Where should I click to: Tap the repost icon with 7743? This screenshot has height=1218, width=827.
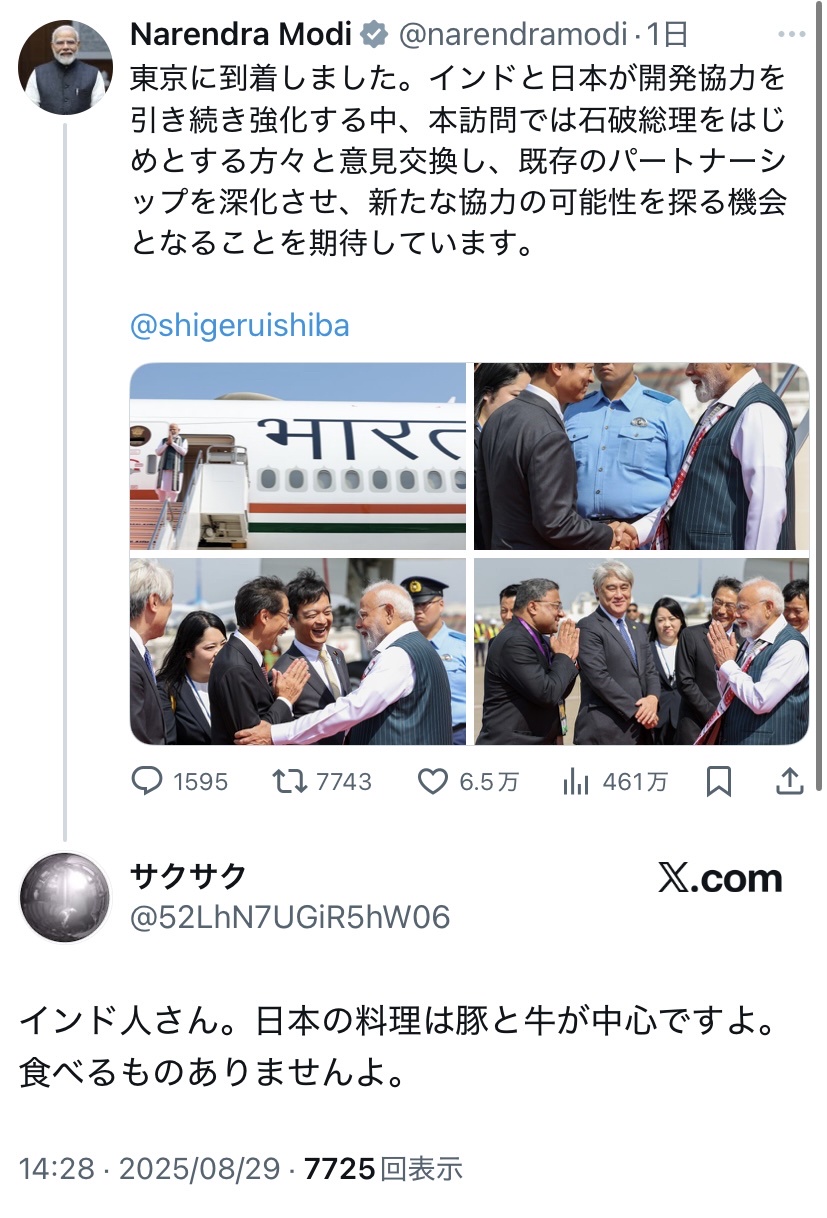291,781
